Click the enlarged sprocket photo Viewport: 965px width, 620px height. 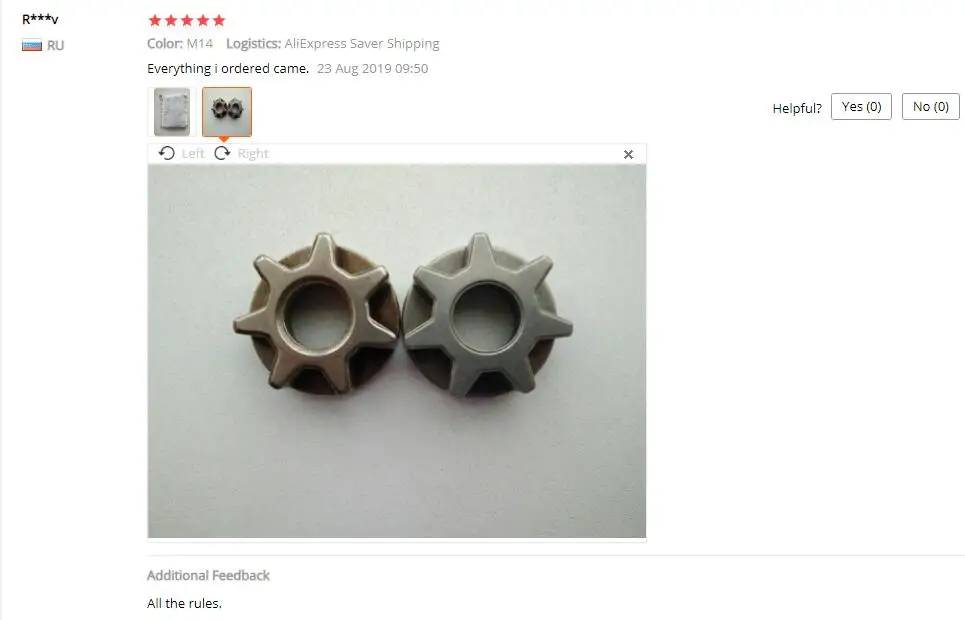click(x=397, y=351)
